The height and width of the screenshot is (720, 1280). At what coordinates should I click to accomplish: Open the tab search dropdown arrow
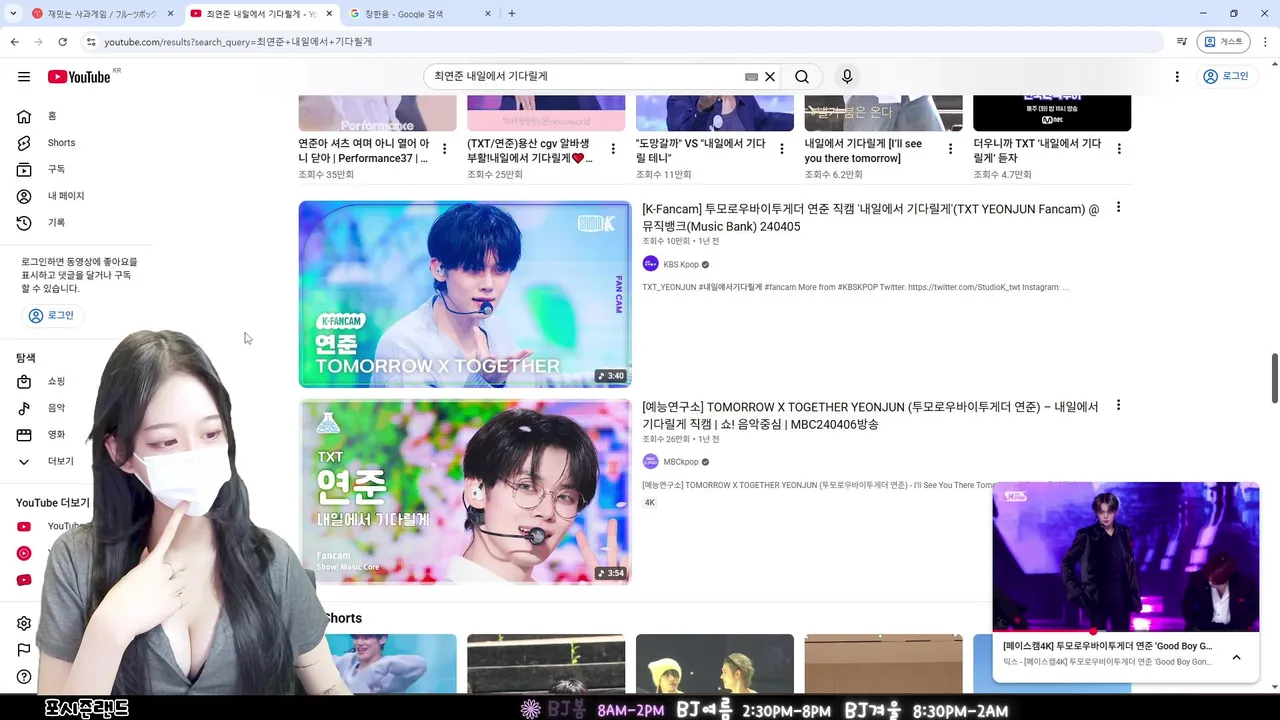(x=12, y=14)
